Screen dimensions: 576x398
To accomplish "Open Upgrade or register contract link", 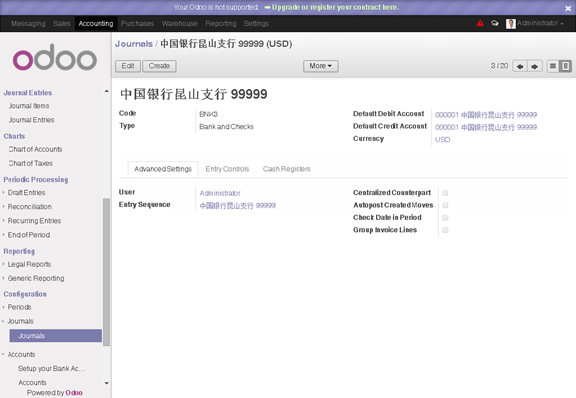I will click(332, 7).
